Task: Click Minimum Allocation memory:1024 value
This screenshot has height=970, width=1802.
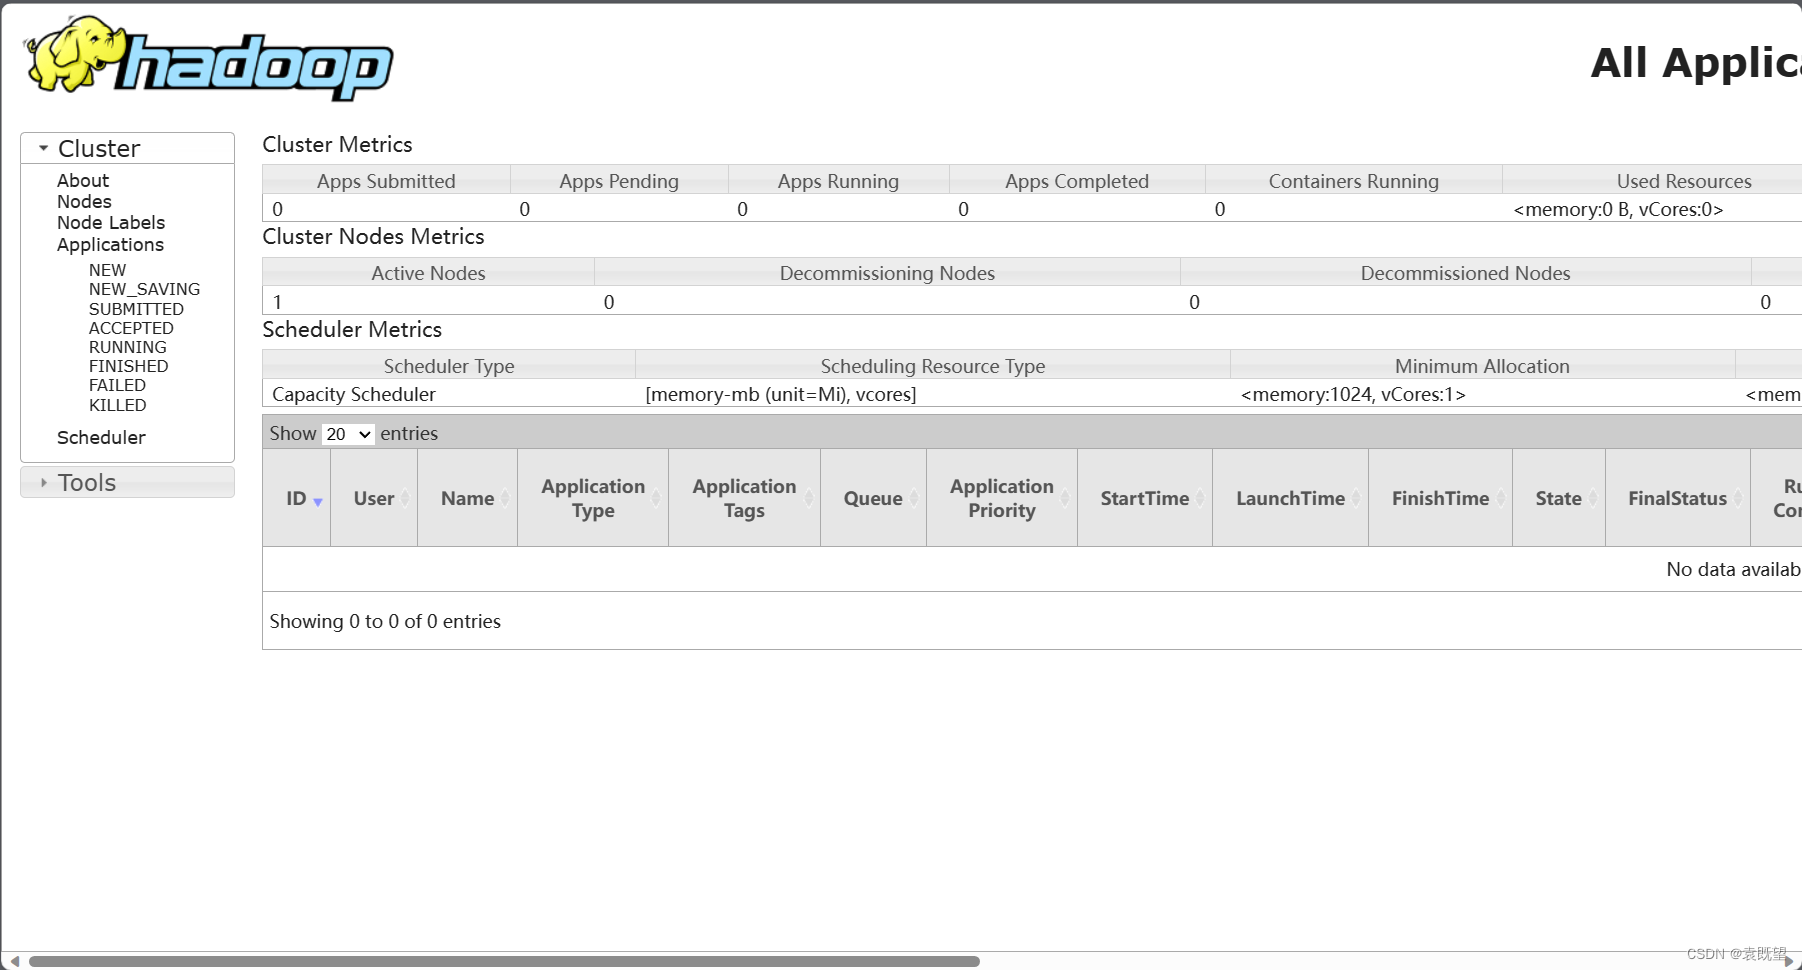Action: [x=1353, y=394]
